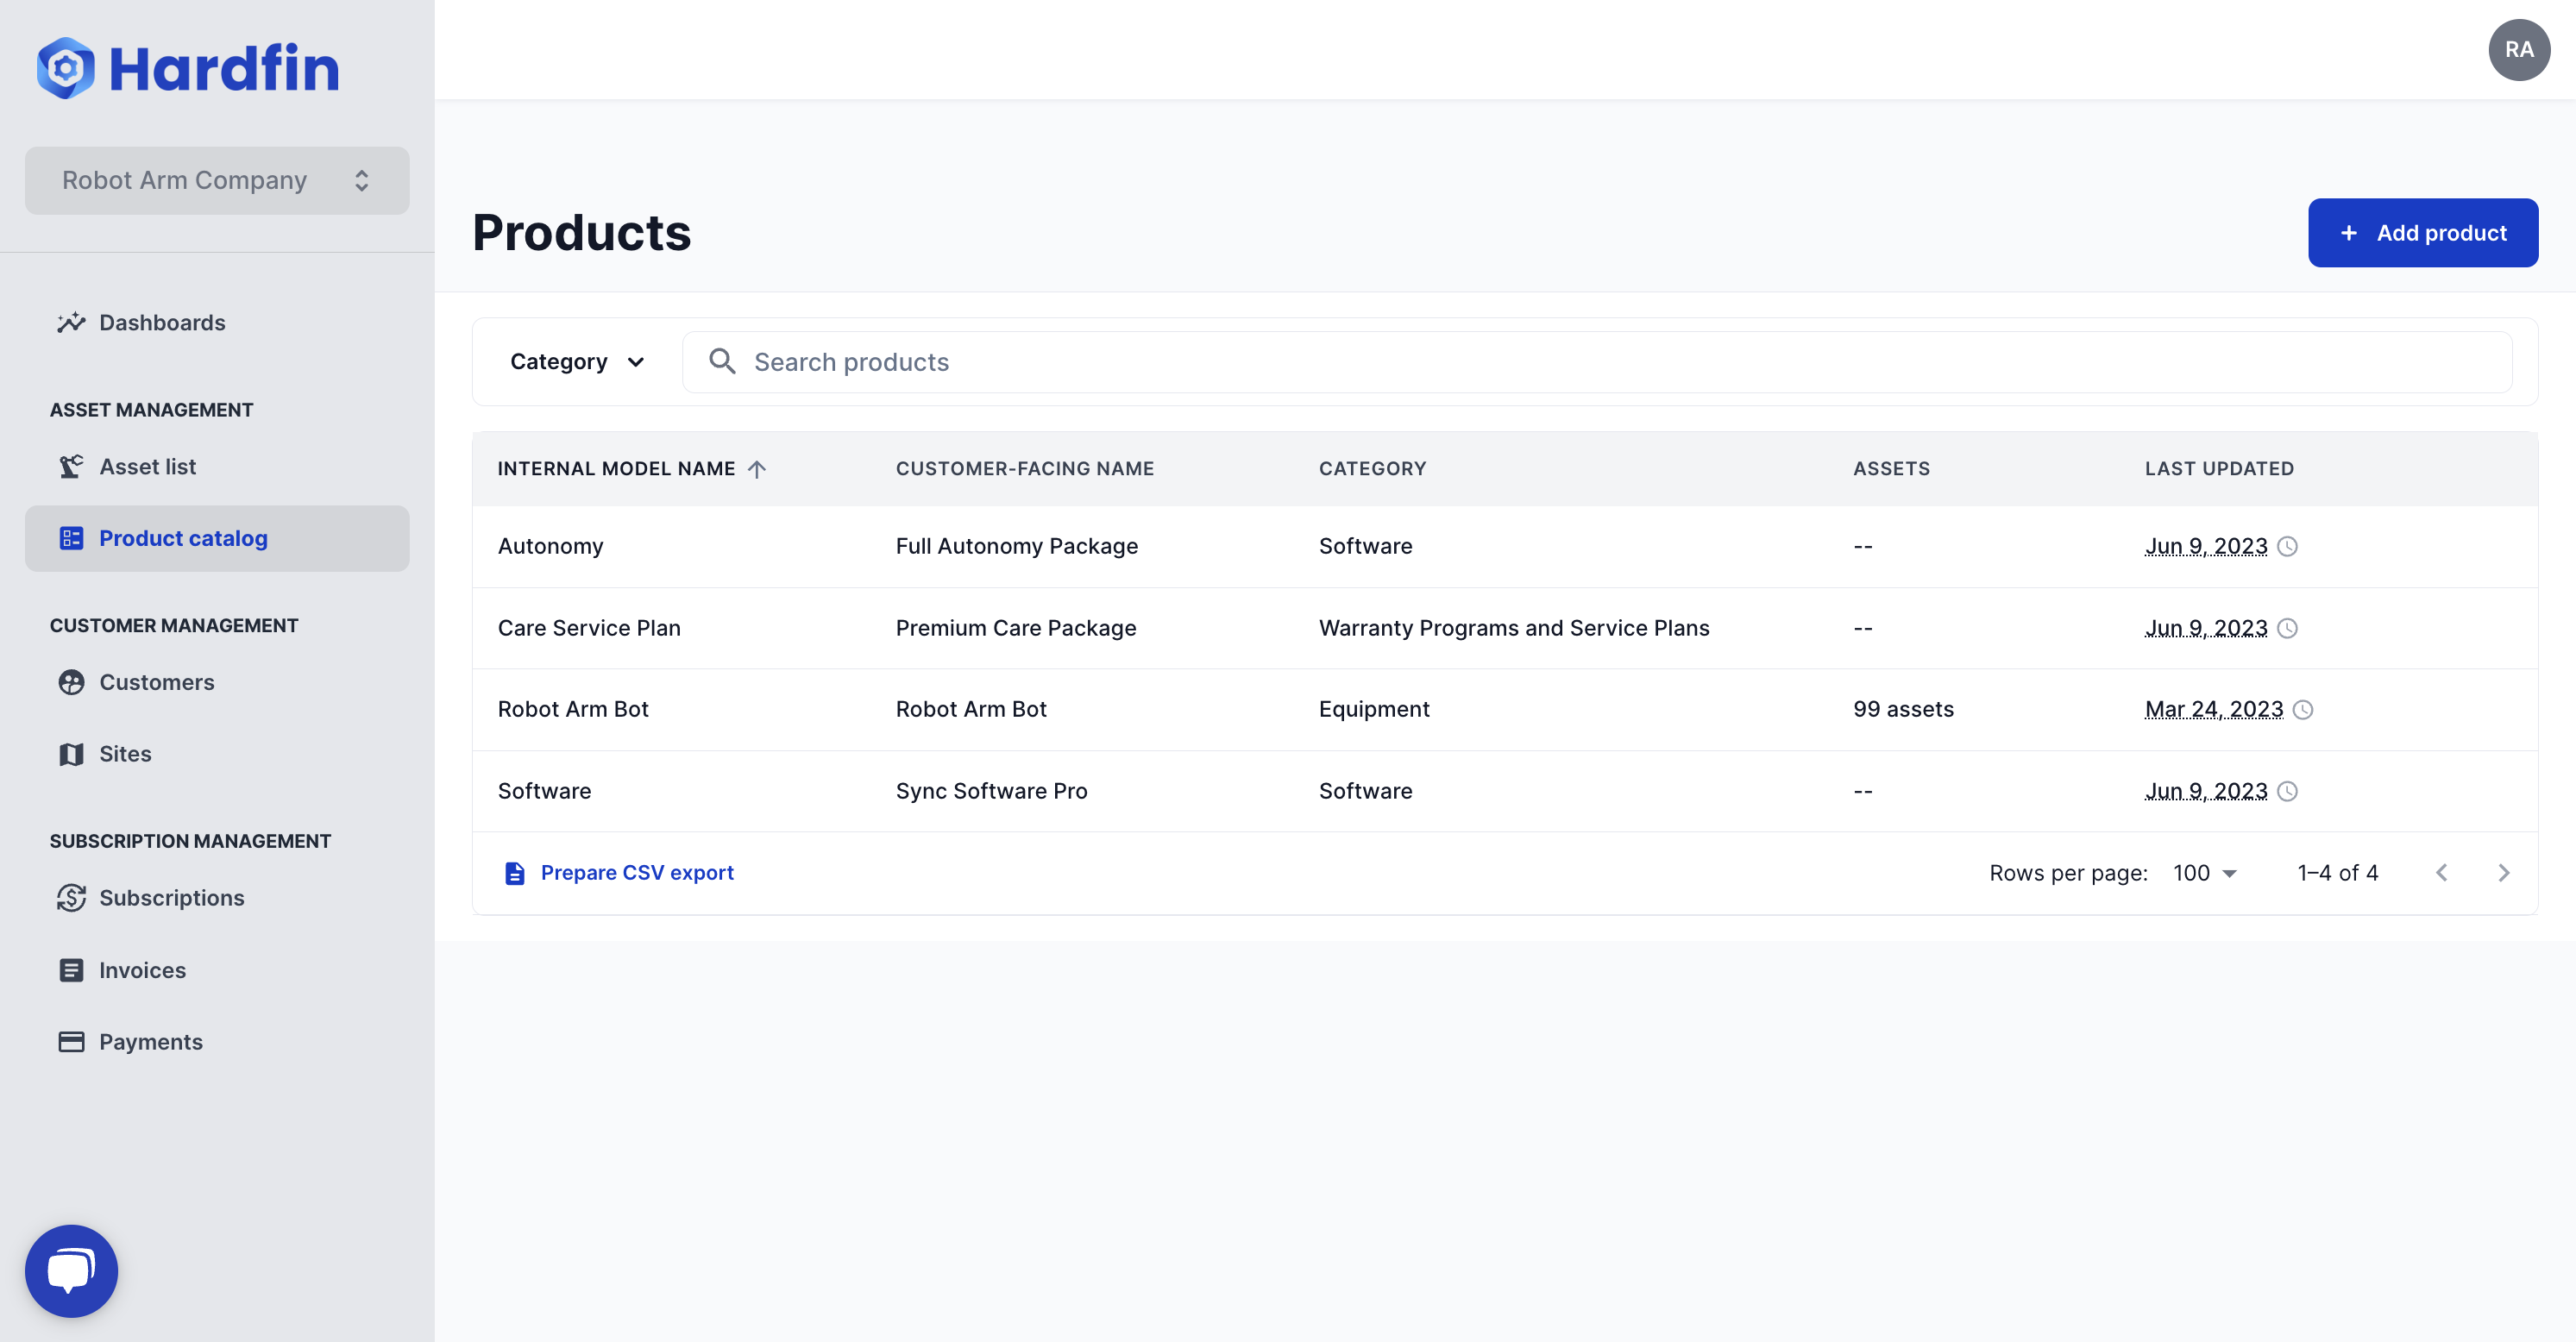2576x1342 pixels.
Task: Click Full Autonomy Package name
Action: coord(1016,546)
